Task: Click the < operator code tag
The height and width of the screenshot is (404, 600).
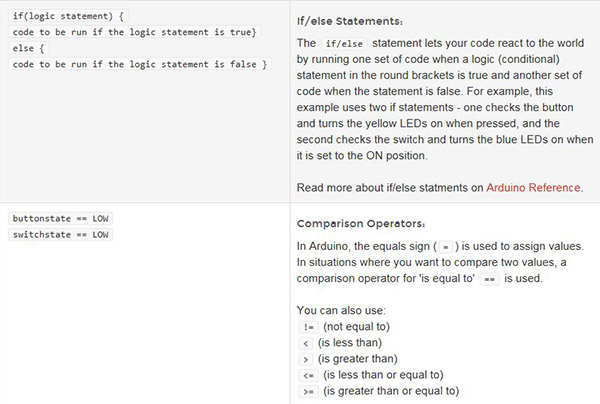Action: click(x=305, y=343)
